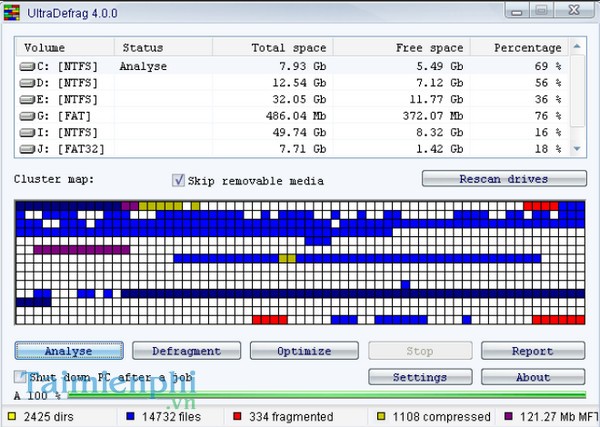Viewport: 600px width, 427px height.
Task: Click the volume list scroll up arrow
Action: 577,46
